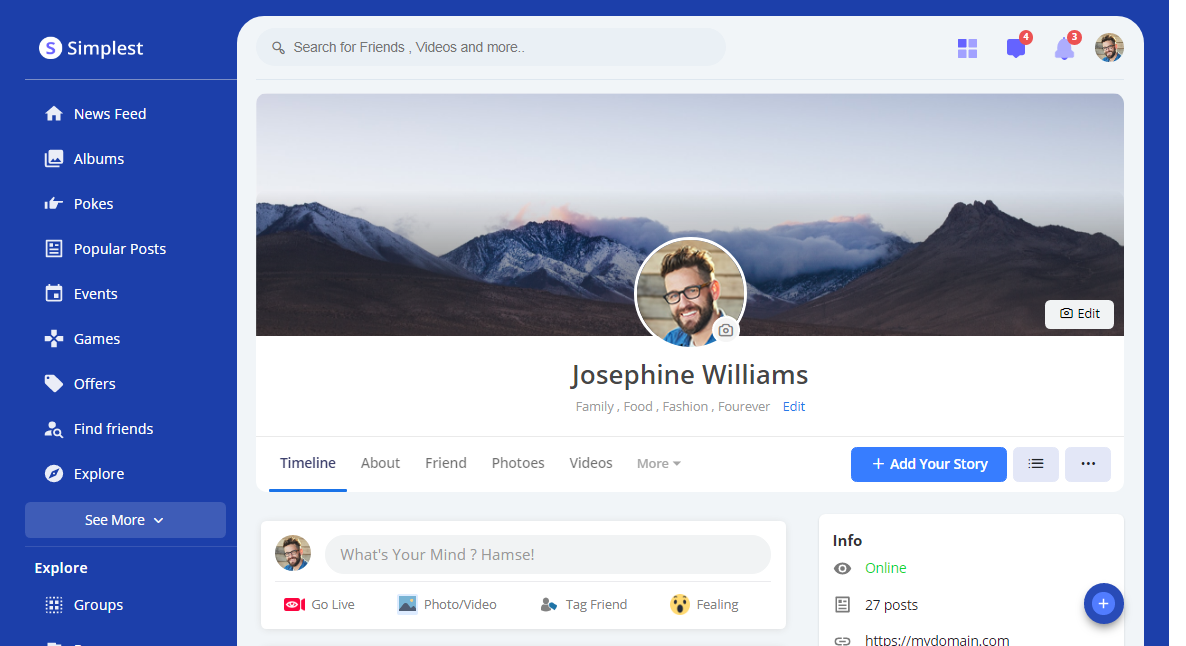Go to Events in the sidebar
Screen dimensions: 1186x646
click(95, 294)
